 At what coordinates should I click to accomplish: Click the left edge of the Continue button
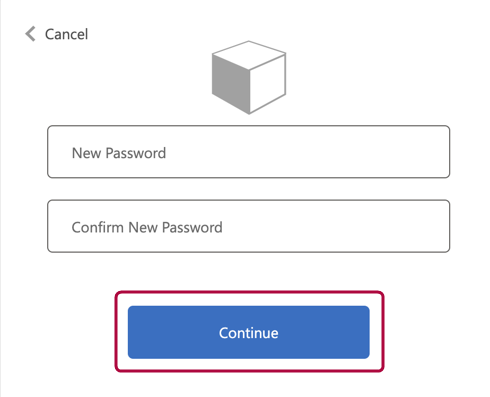(x=133, y=332)
